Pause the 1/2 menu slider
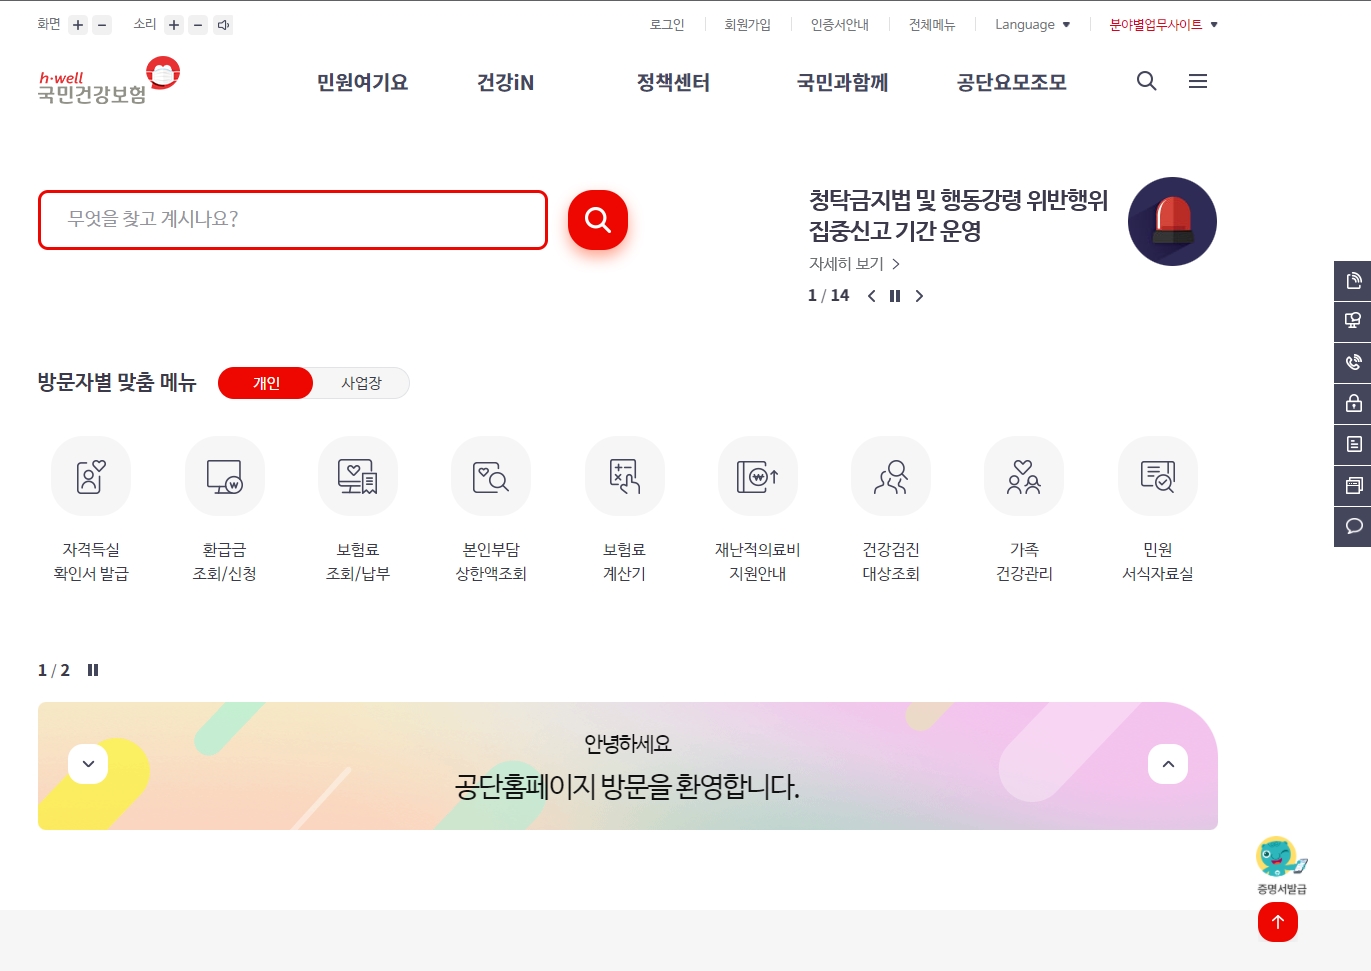The width and height of the screenshot is (1371, 971). 93,670
